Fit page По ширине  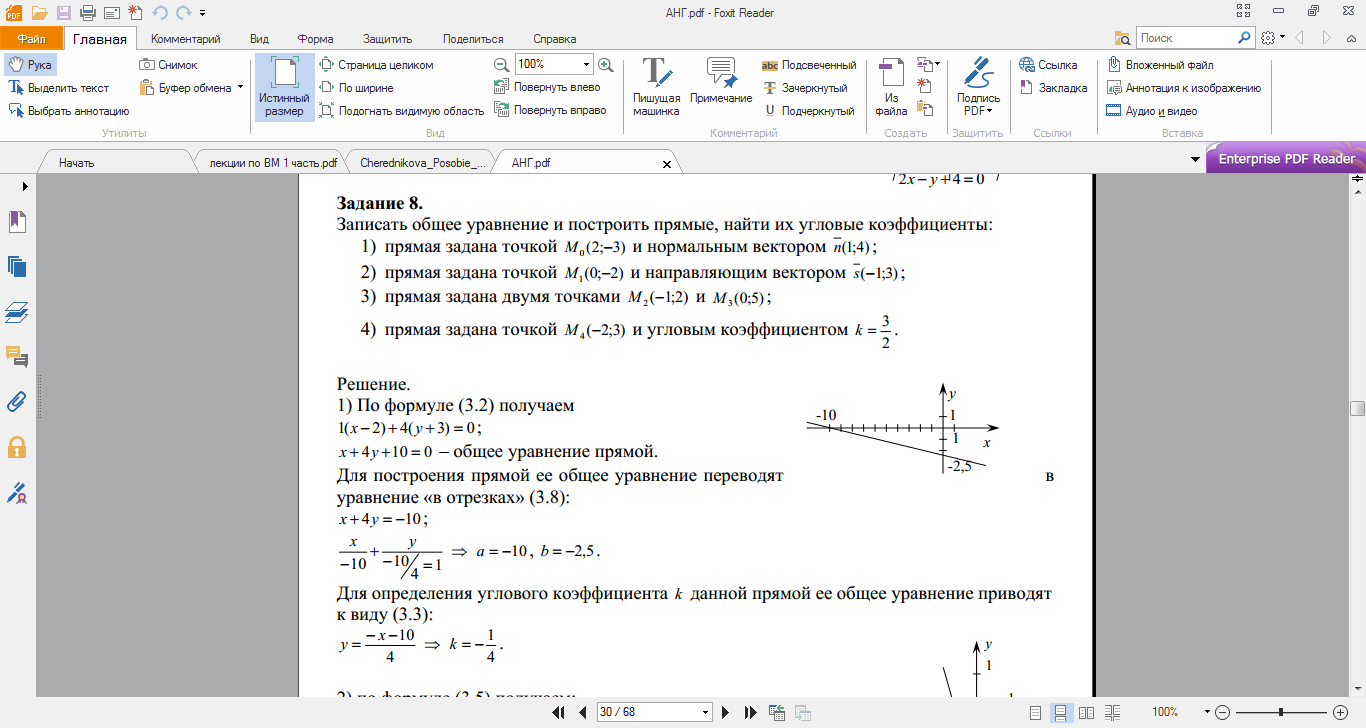(x=357, y=88)
